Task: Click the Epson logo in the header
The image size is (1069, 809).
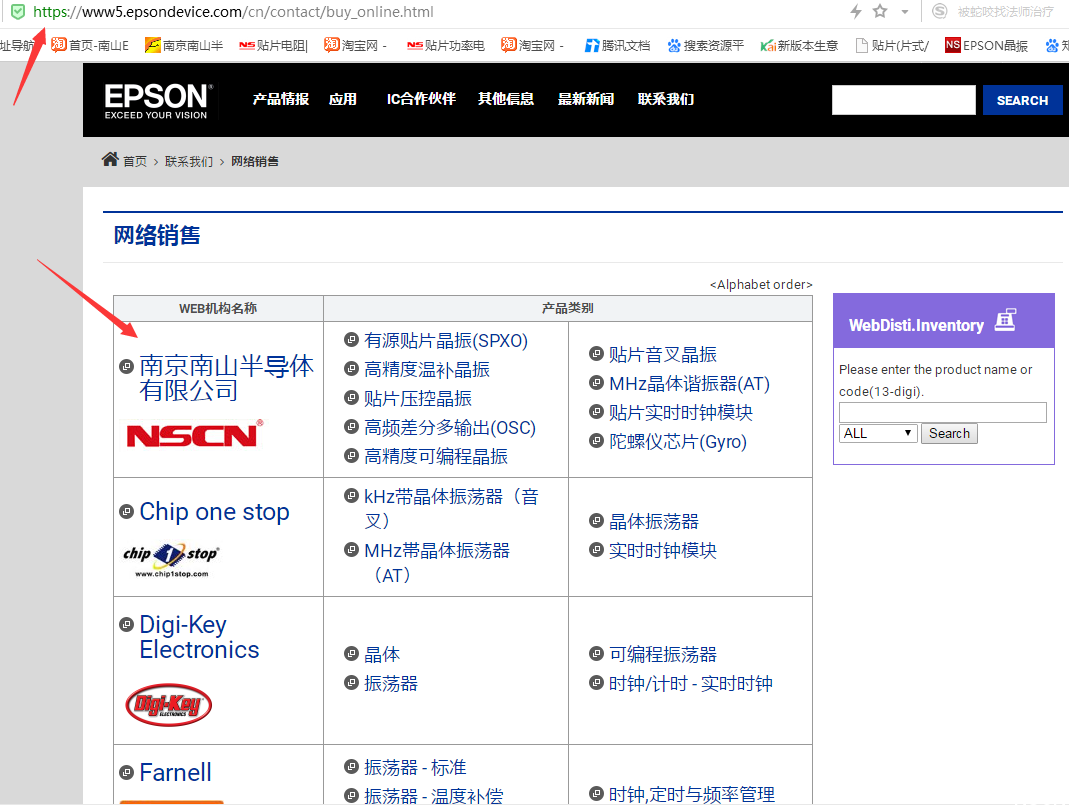Action: 157,101
